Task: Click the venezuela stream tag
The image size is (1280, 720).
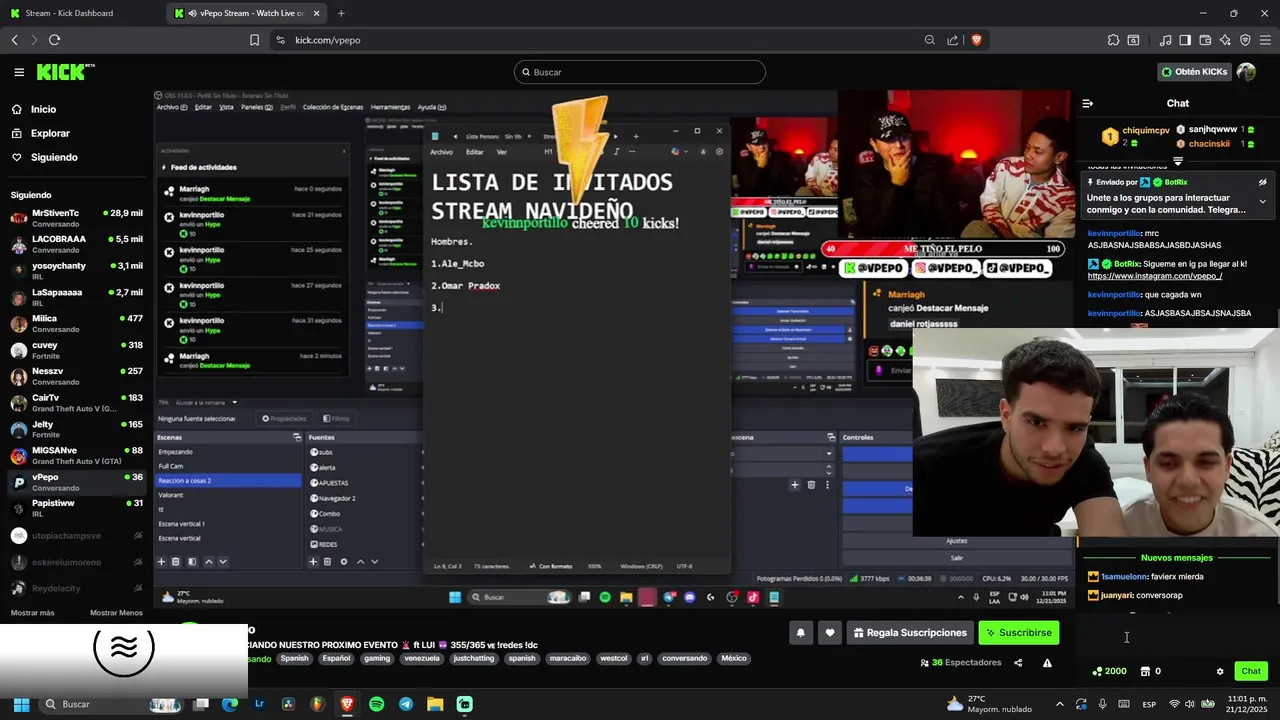Action: pos(422,659)
